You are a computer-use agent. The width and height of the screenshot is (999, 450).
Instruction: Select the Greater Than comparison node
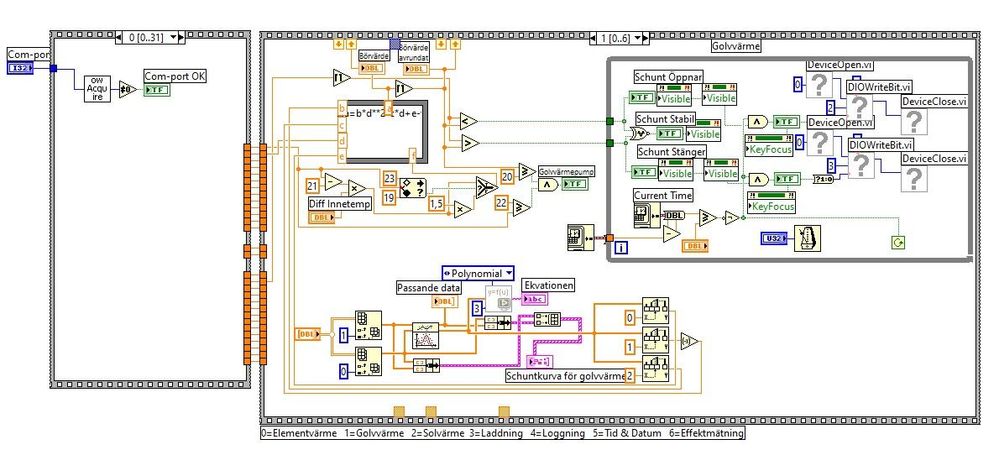click(x=470, y=144)
